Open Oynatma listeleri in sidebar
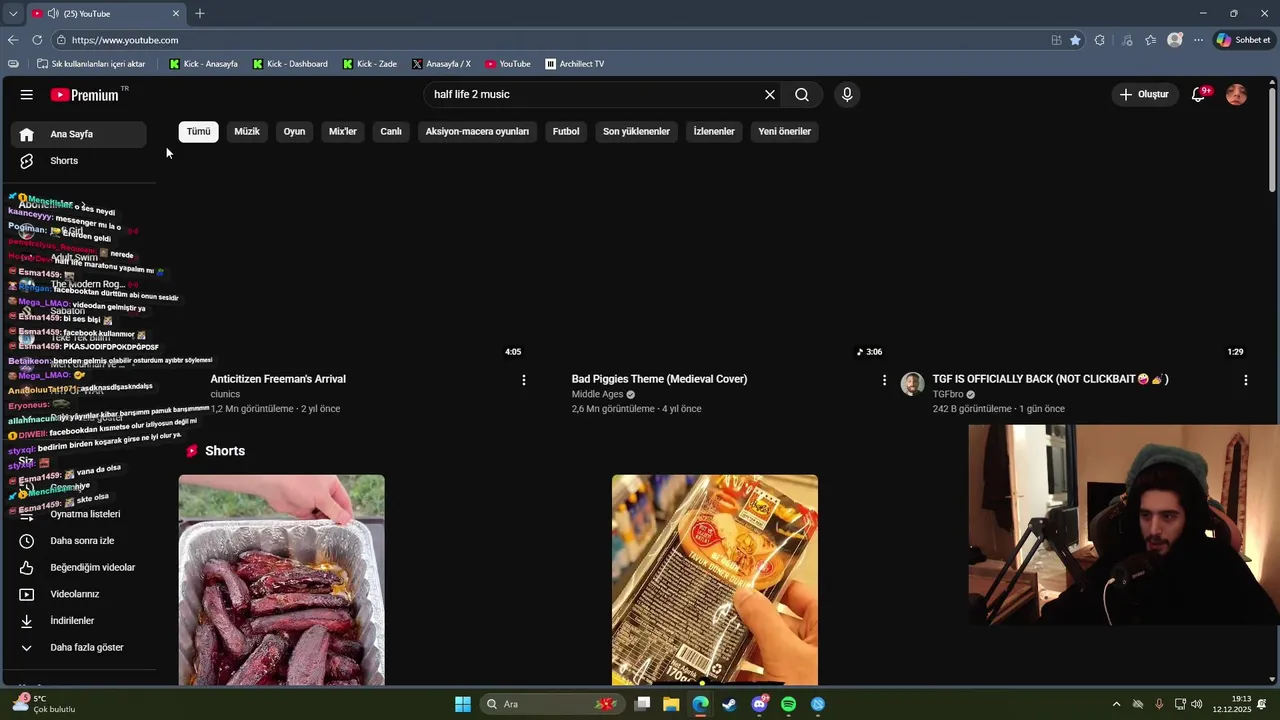 (80, 514)
